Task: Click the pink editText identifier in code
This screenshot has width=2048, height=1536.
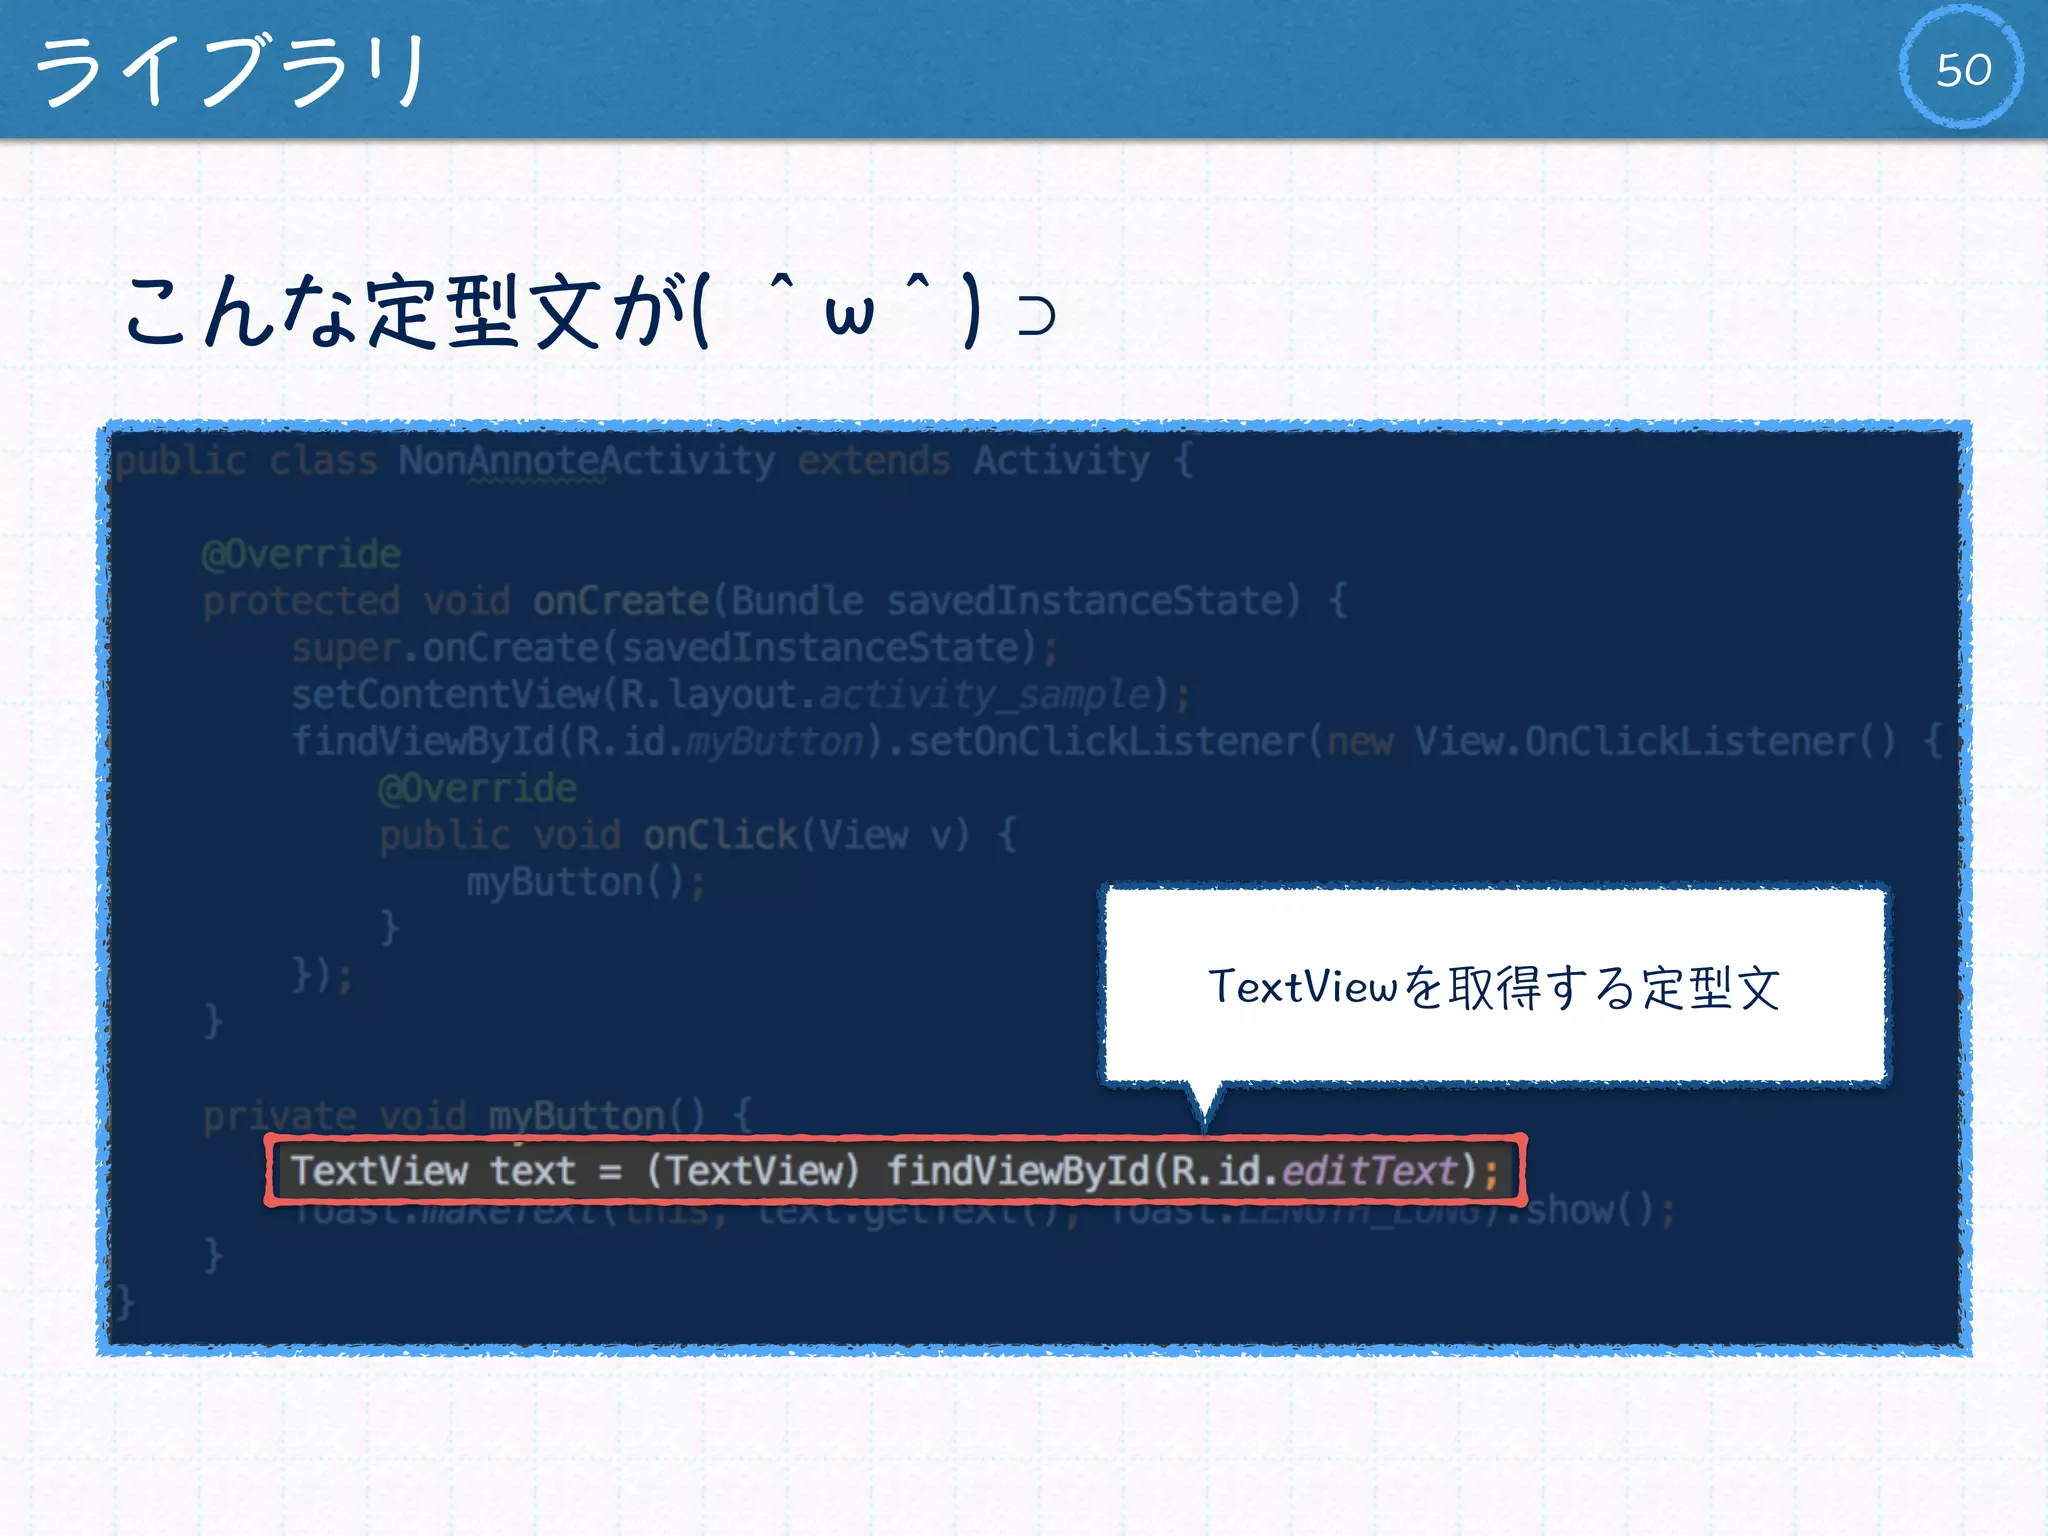Action: [1368, 1170]
